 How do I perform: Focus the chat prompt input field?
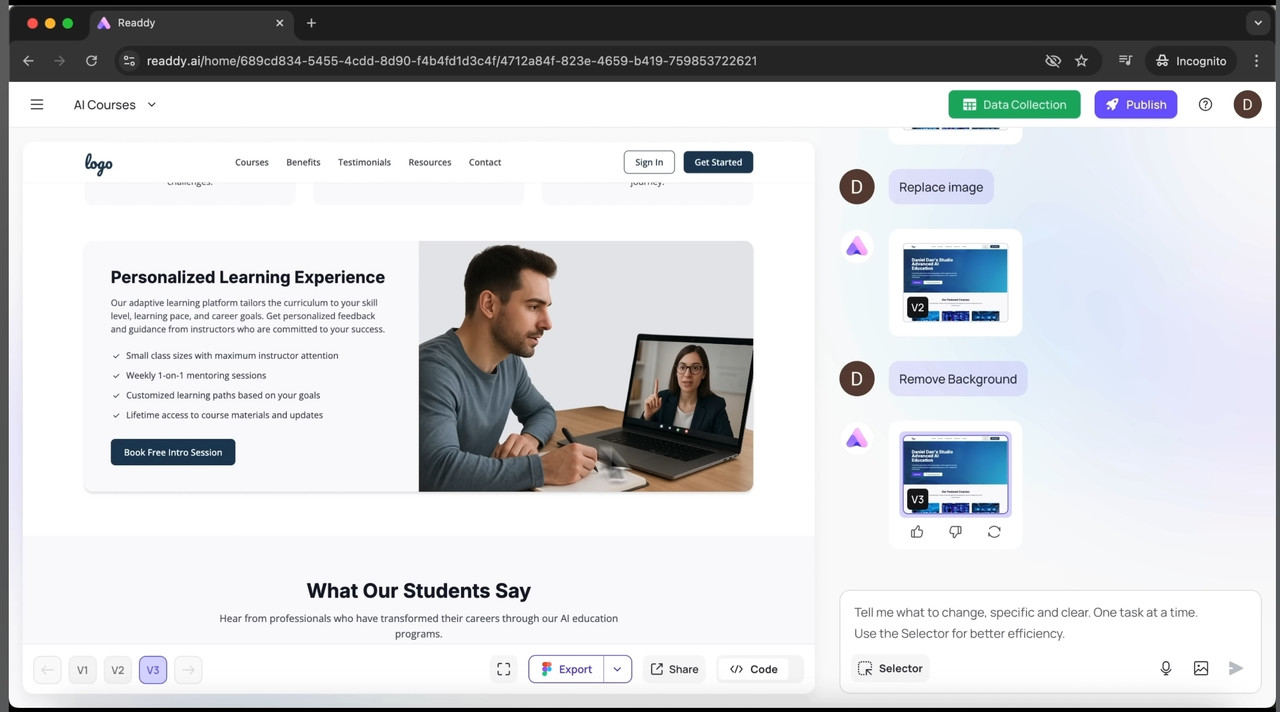click(x=1050, y=623)
